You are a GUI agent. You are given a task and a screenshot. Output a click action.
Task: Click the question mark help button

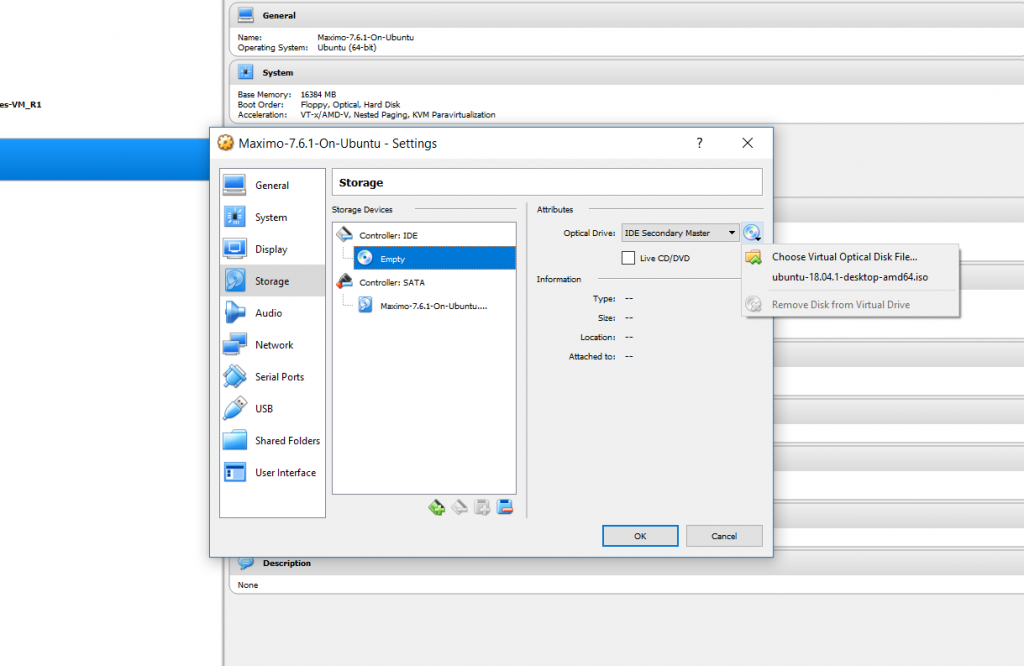pos(699,143)
